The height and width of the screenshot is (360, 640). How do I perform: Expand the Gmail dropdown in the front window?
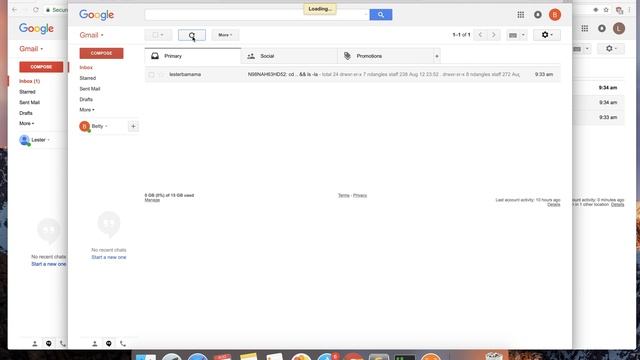pyautogui.click(x=91, y=35)
